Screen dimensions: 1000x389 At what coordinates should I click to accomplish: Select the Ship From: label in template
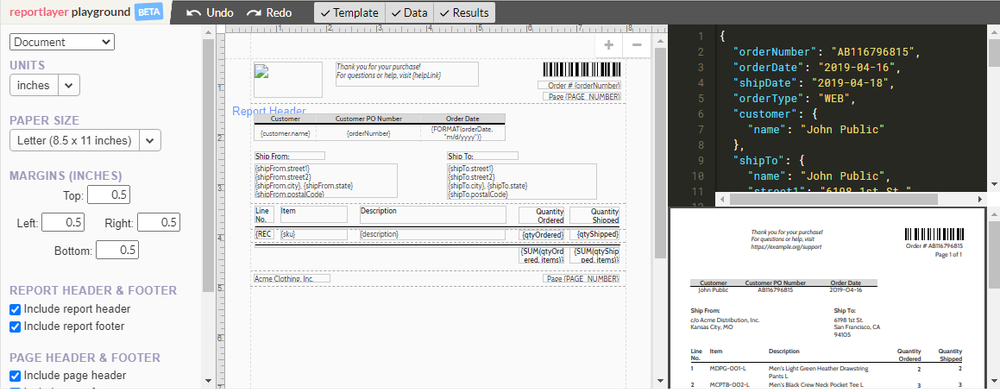[x=290, y=156]
